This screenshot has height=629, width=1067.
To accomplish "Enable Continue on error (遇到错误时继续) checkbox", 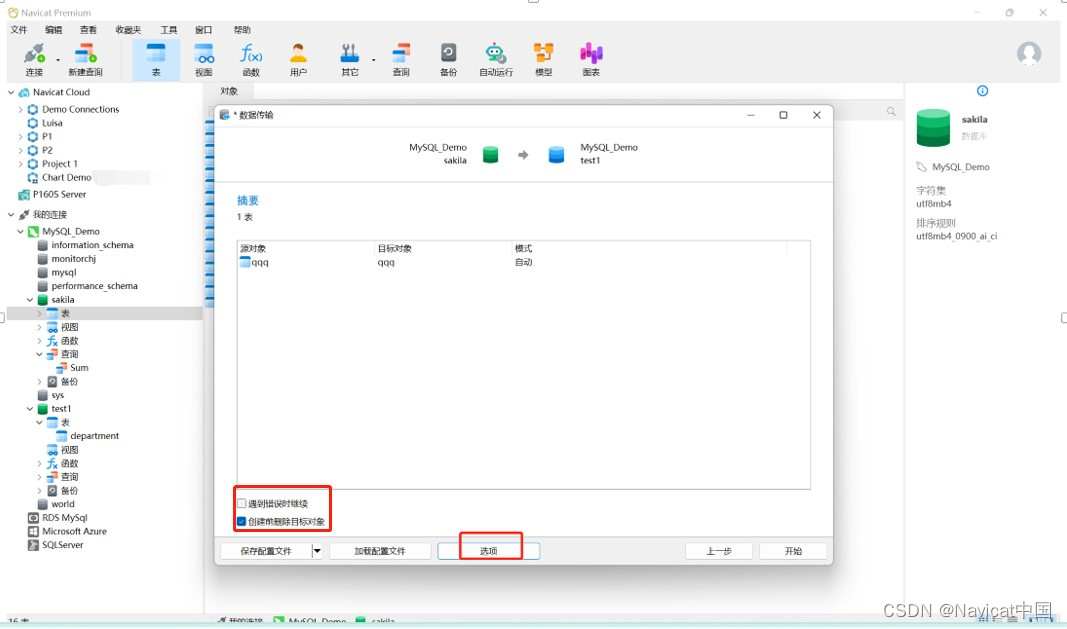I will click(242, 503).
